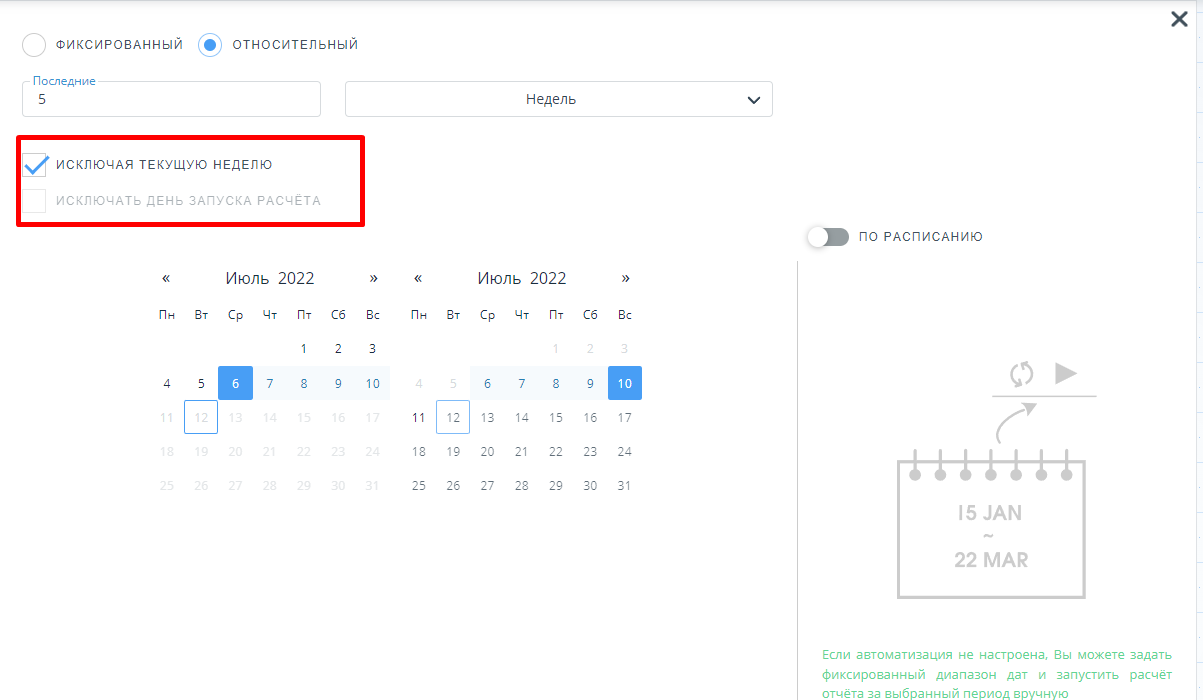Select July 10 in the right calendar
Image resolution: width=1203 pixels, height=700 pixels.
point(625,383)
